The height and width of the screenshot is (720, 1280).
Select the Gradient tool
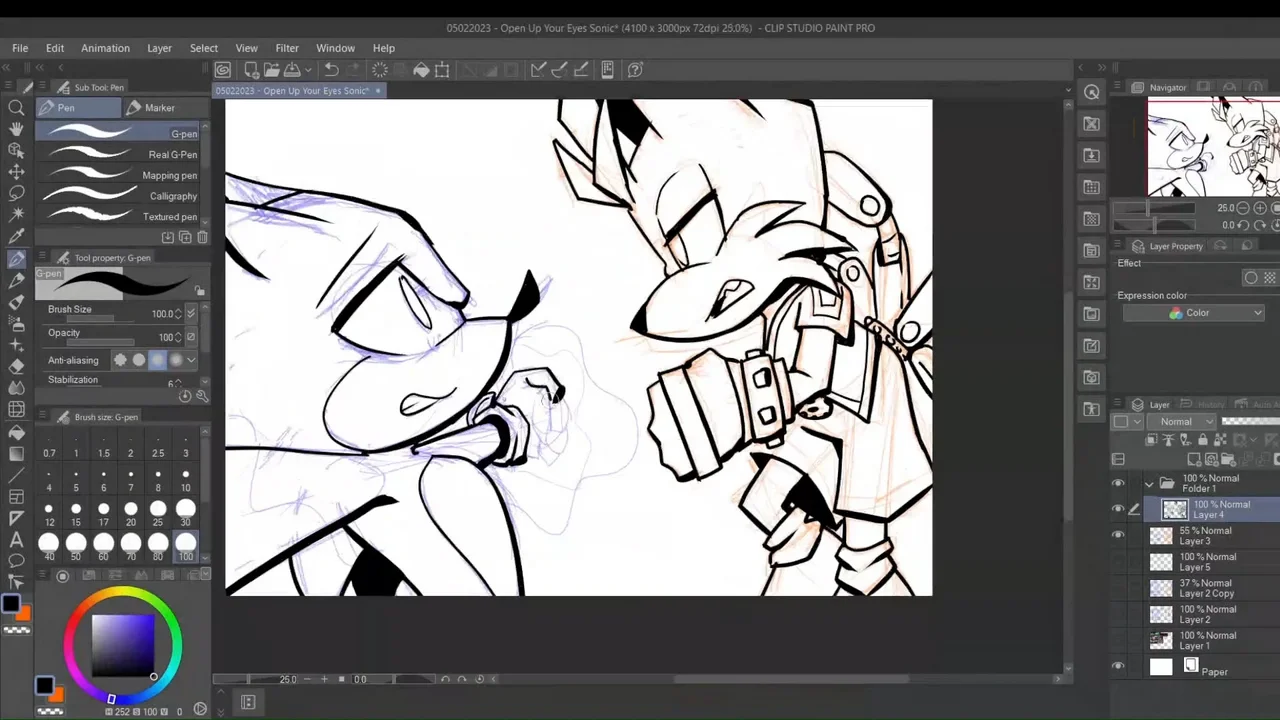coord(16,453)
